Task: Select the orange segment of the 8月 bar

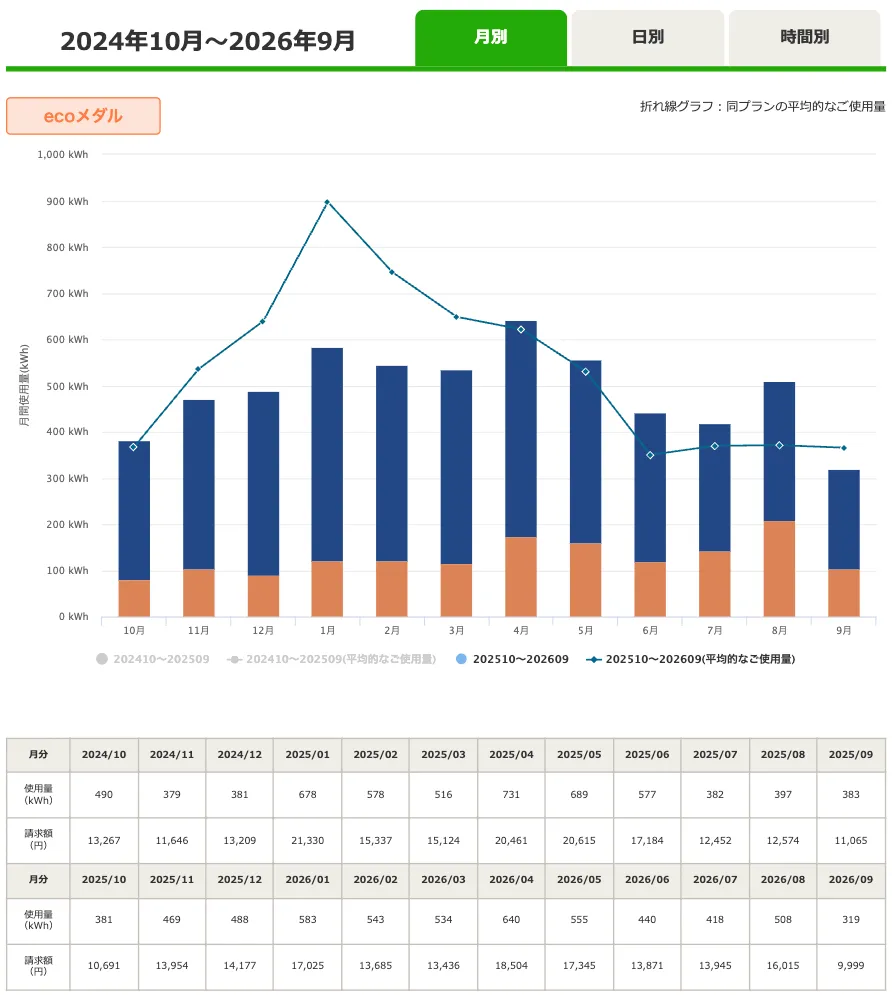Action: [x=779, y=569]
